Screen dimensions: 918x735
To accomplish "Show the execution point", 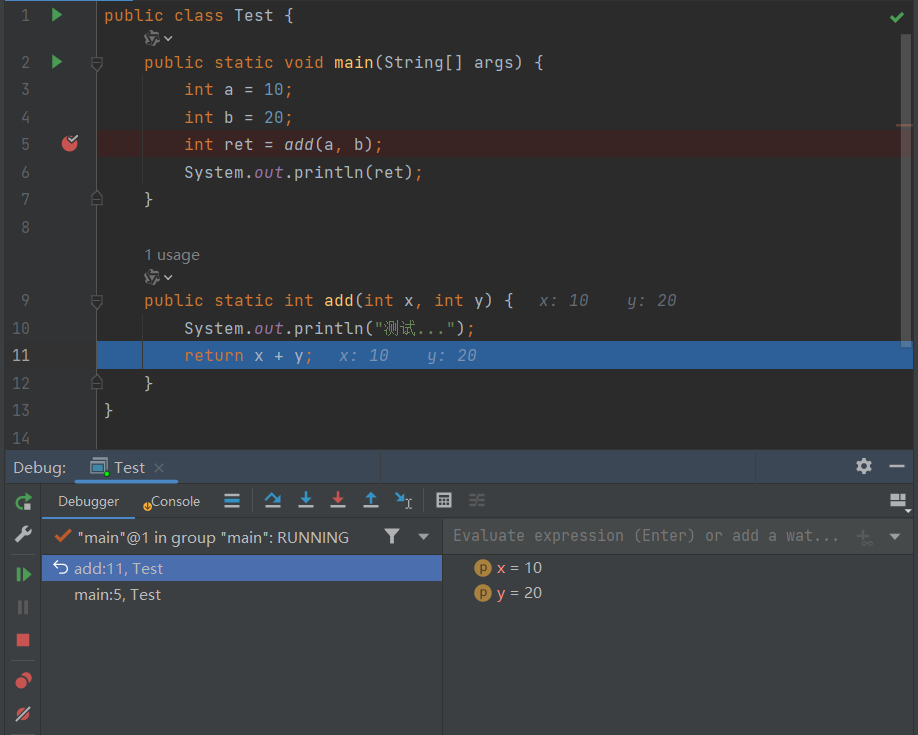I will pyautogui.click(x=232, y=500).
